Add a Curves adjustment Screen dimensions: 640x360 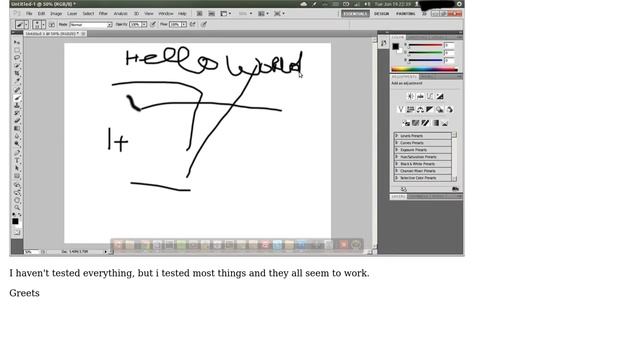(x=430, y=96)
